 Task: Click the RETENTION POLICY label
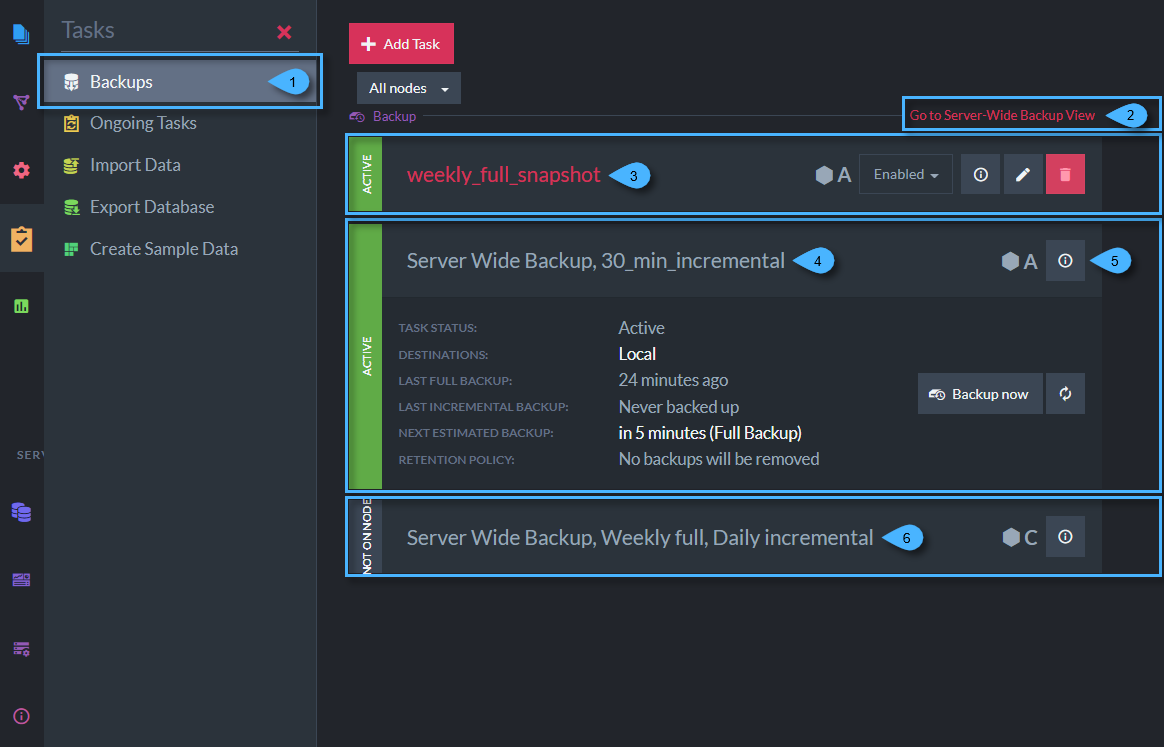tap(457, 460)
